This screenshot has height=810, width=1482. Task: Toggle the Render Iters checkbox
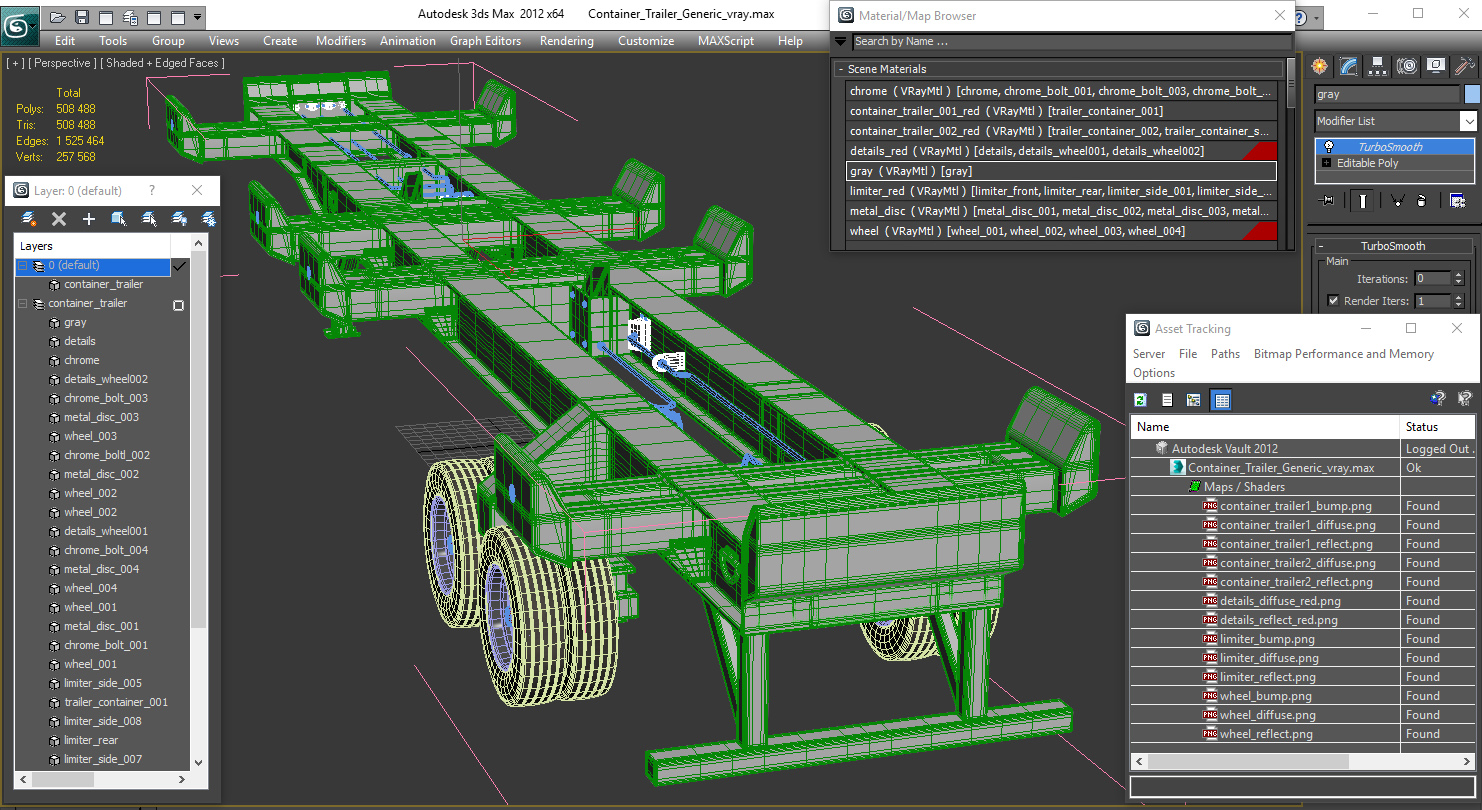1333,301
